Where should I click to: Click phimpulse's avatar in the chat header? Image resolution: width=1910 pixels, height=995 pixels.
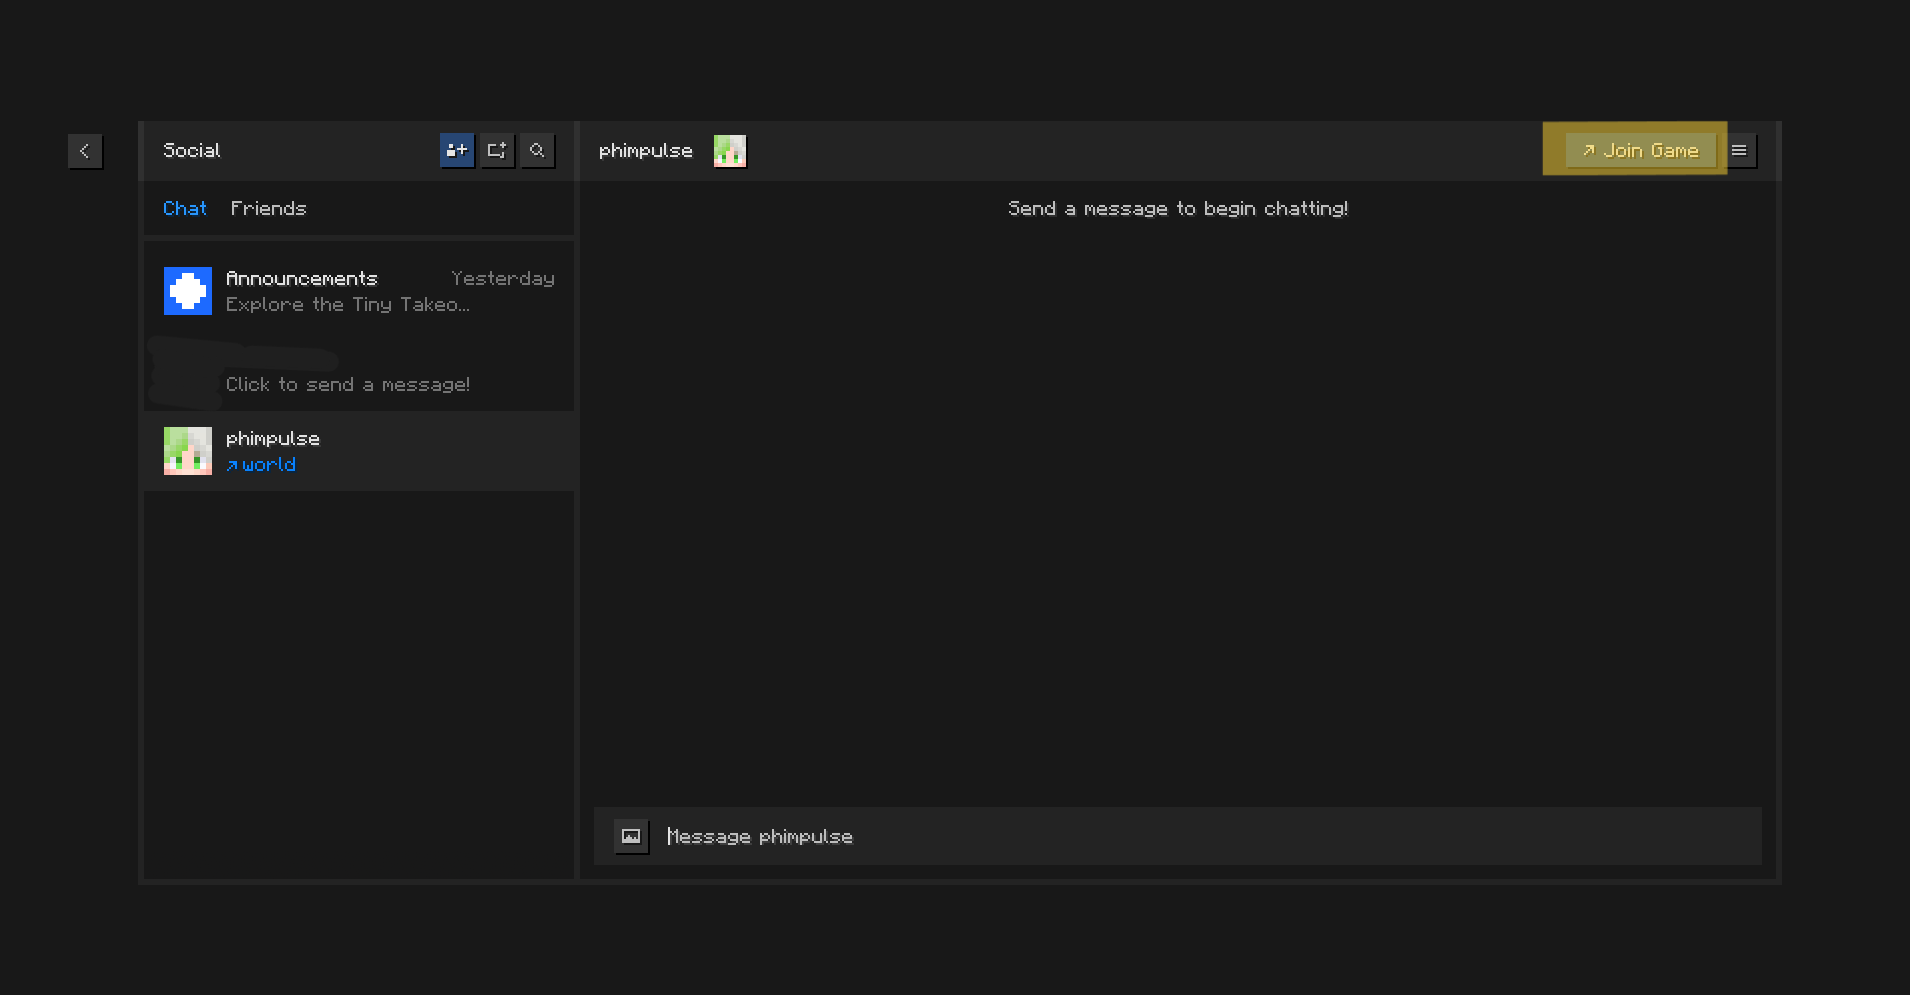[x=729, y=151]
